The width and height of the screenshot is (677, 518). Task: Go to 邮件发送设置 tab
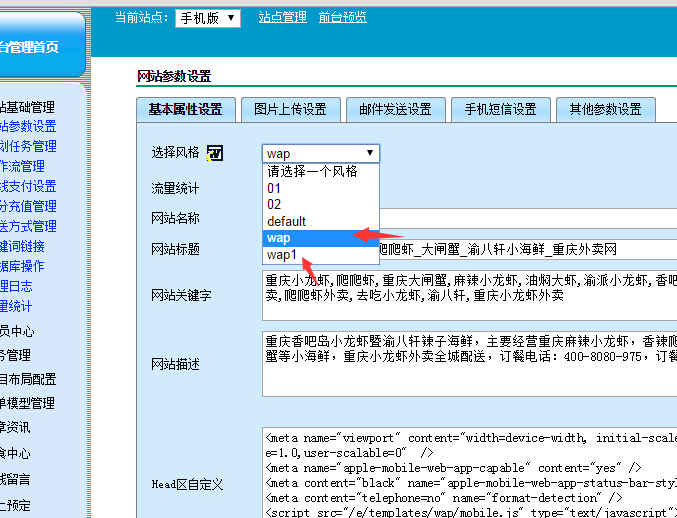(x=395, y=110)
